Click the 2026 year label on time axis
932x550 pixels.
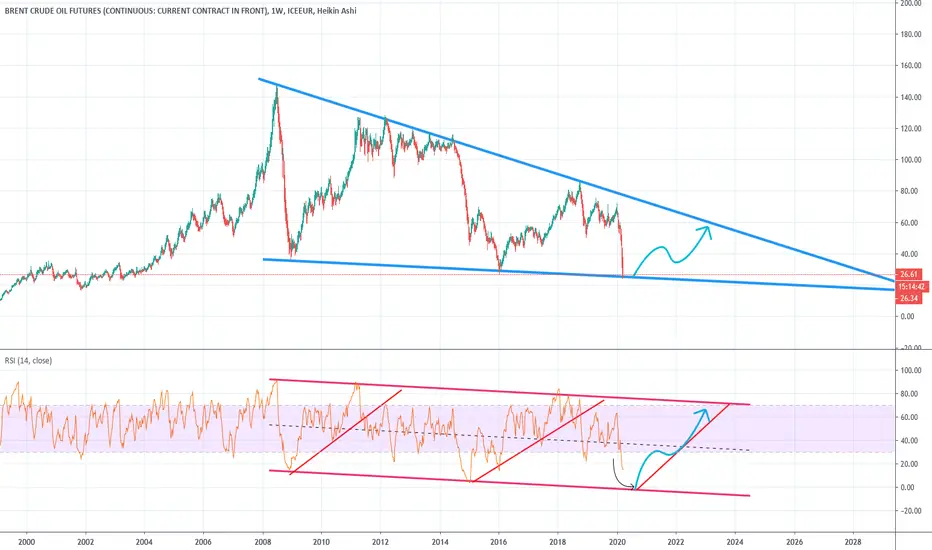[x=794, y=542]
